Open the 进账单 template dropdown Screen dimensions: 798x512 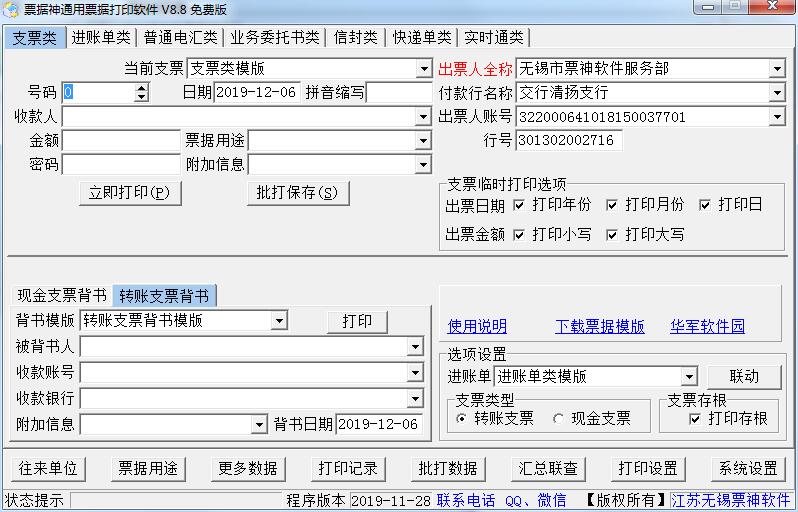tap(689, 377)
